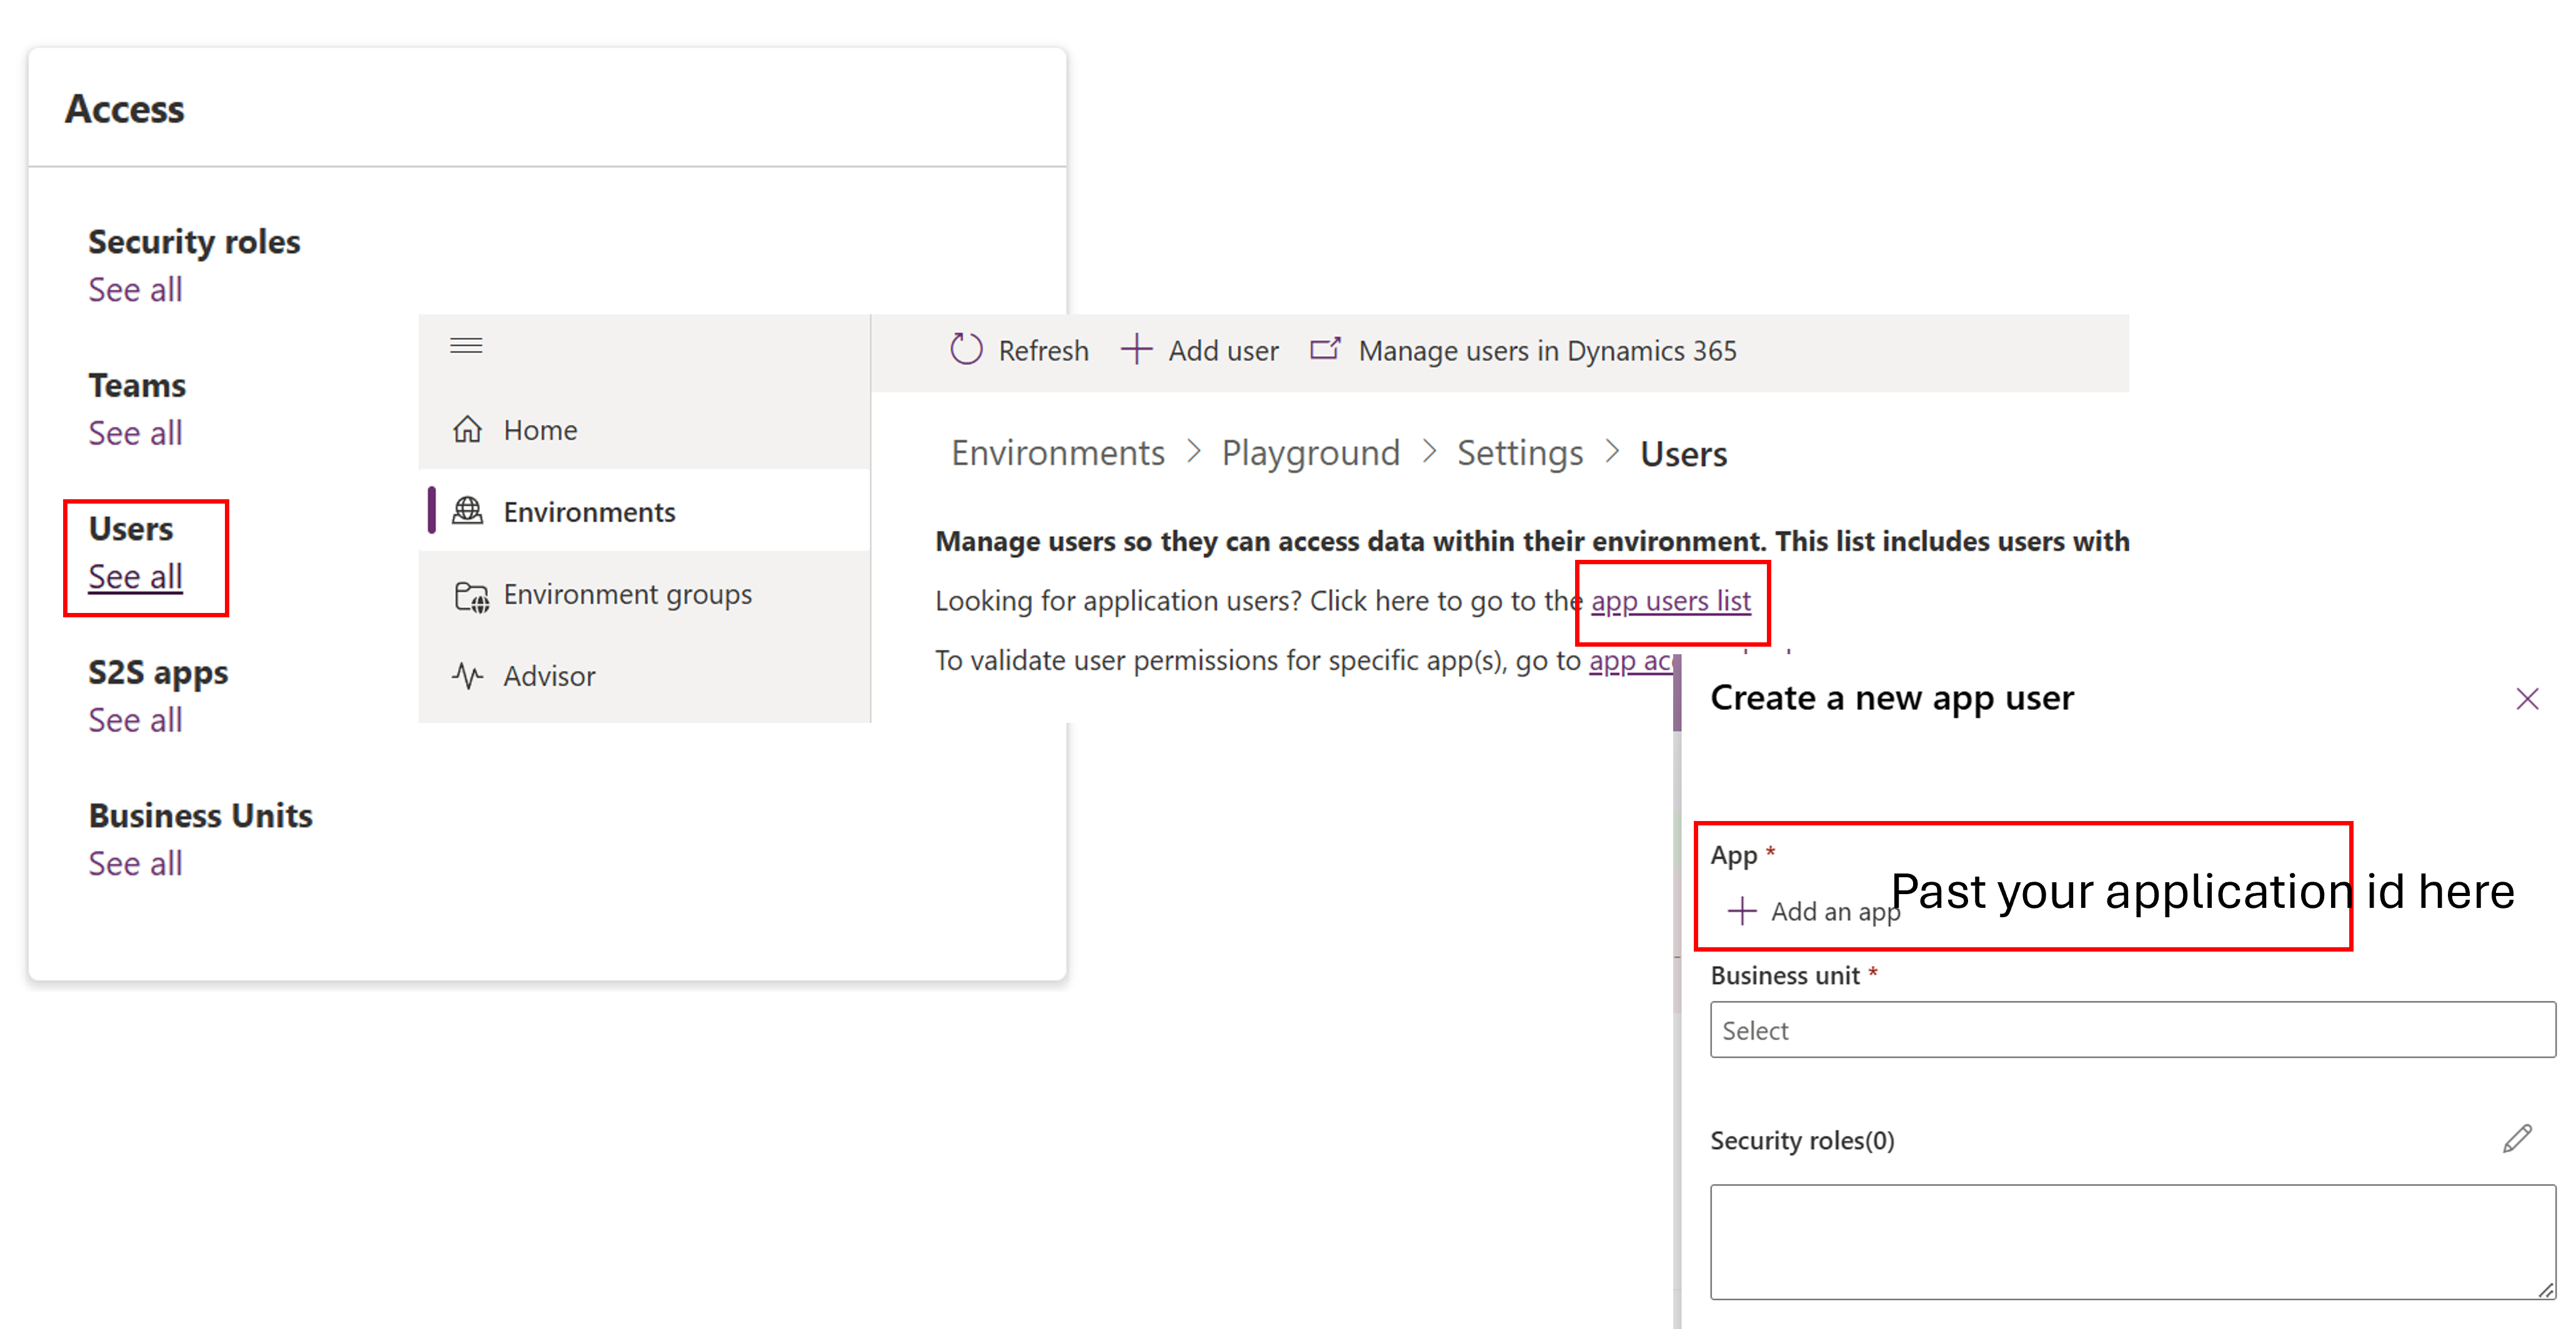Screen dimensions: 2576x1329
Task: See all S2S apps
Action: pyautogui.click(x=135, y=719)
